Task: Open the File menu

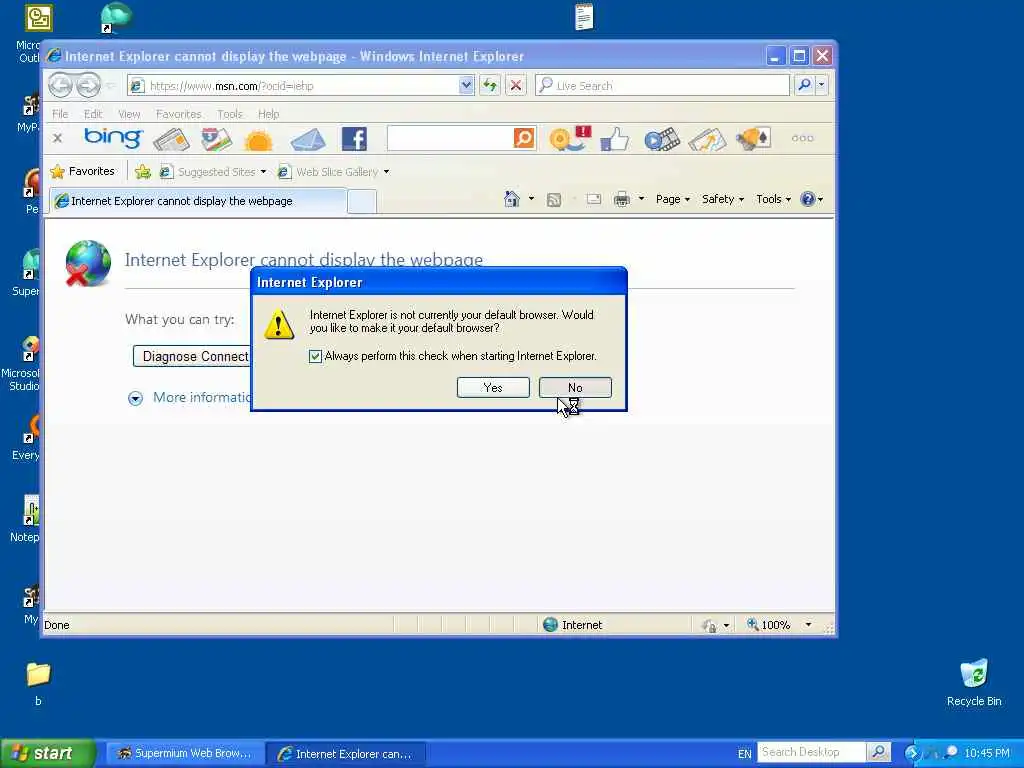Action: tap(60, 114)
